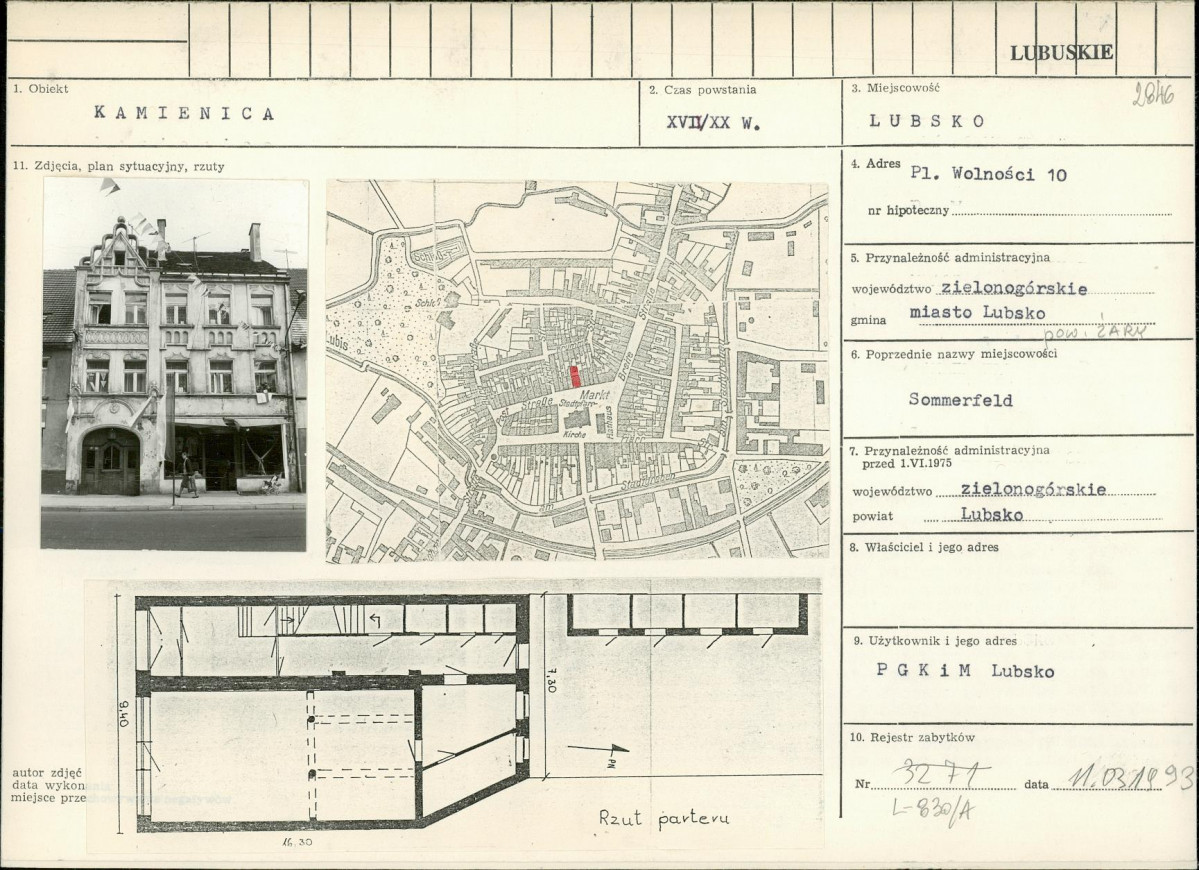
Task: Click the address 'Pl. Wolności 10'
Action: click(x=988, y=174)
